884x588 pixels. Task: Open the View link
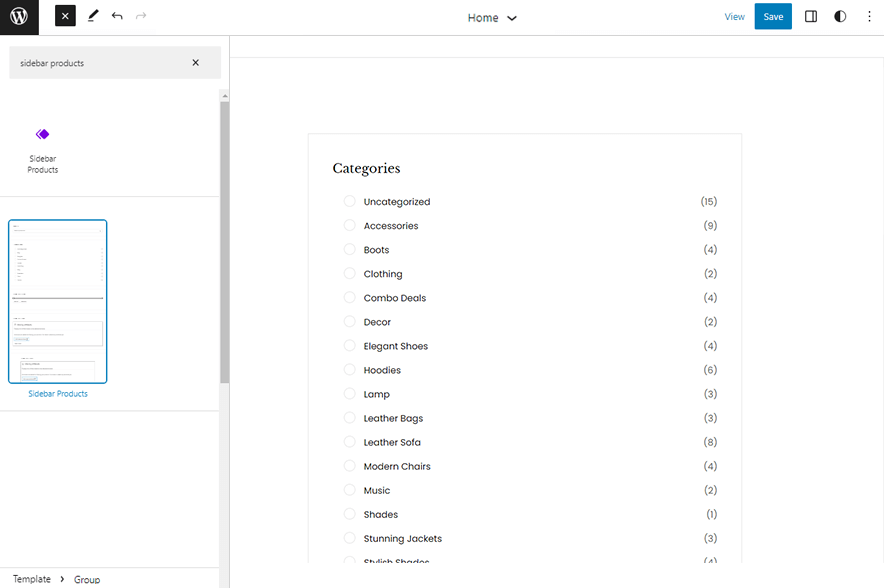[734, 16]
